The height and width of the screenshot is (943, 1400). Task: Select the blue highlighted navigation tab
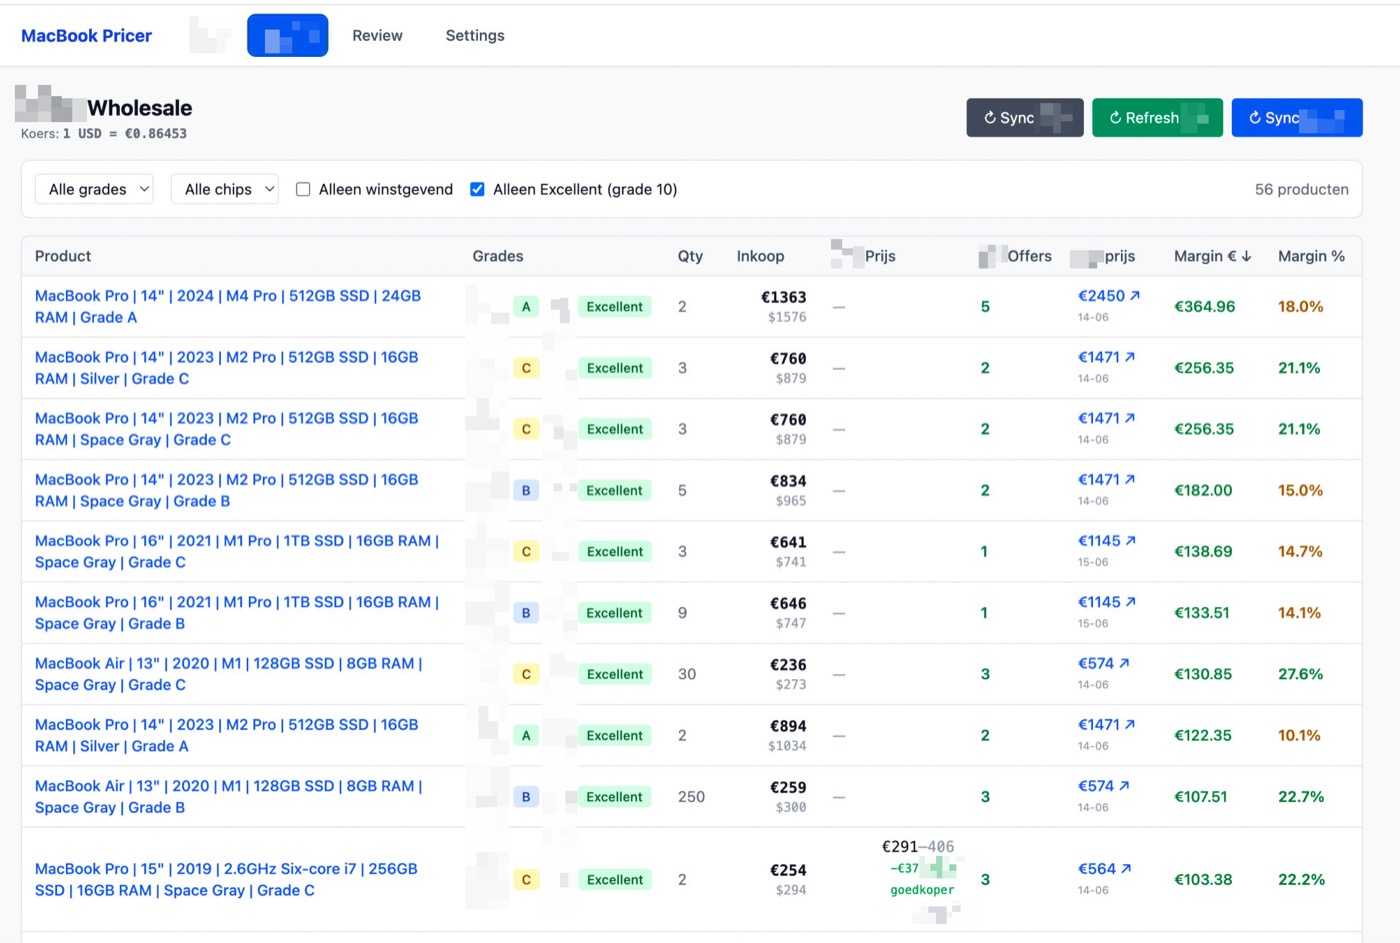288,36
